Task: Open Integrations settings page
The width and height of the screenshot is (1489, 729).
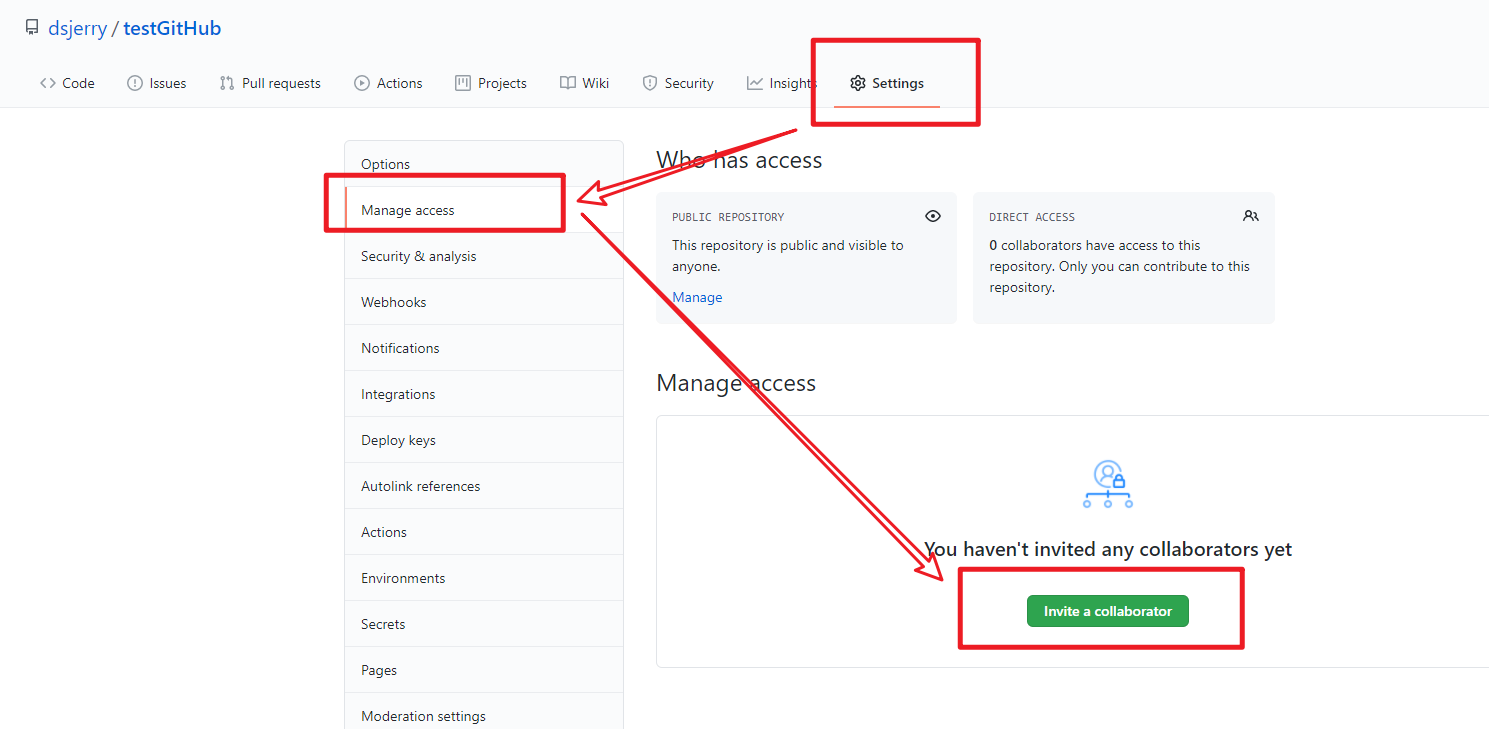Action: [484, 394]
